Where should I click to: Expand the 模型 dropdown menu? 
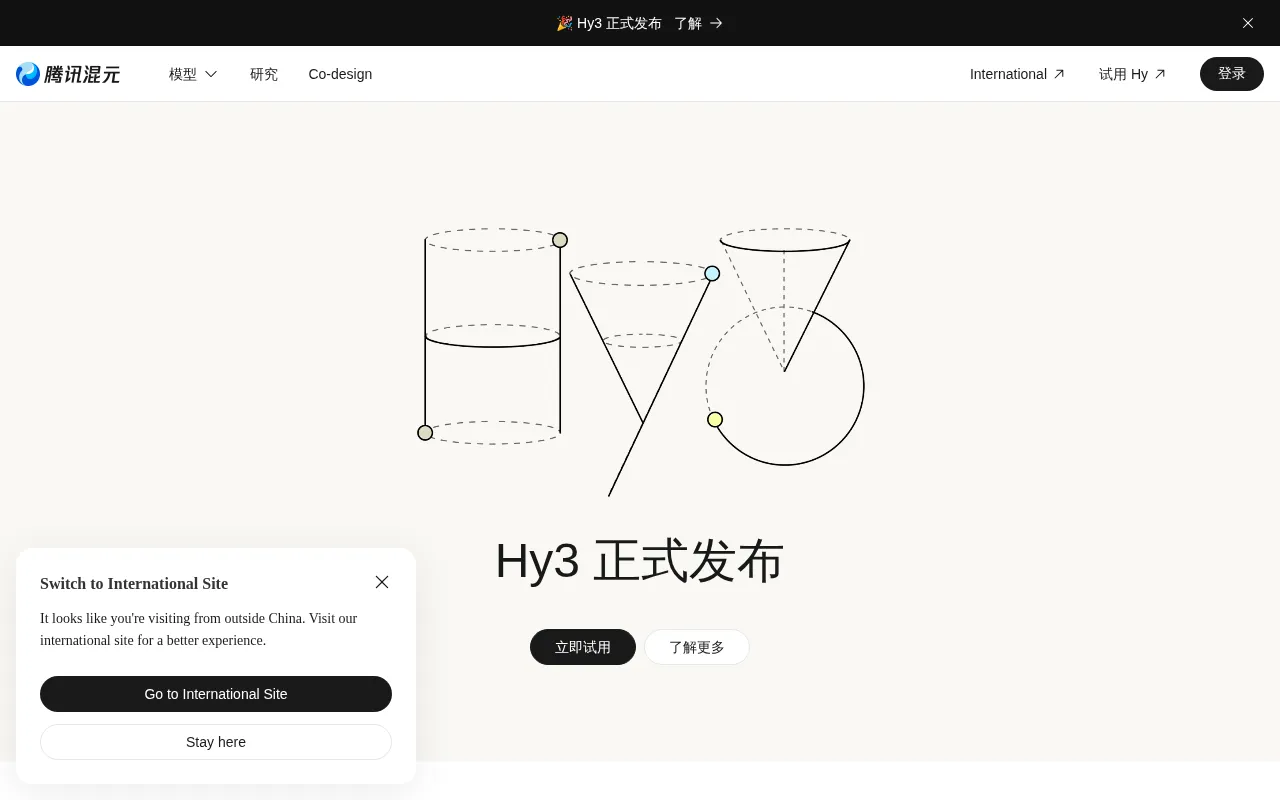click(x=193, y=74)
